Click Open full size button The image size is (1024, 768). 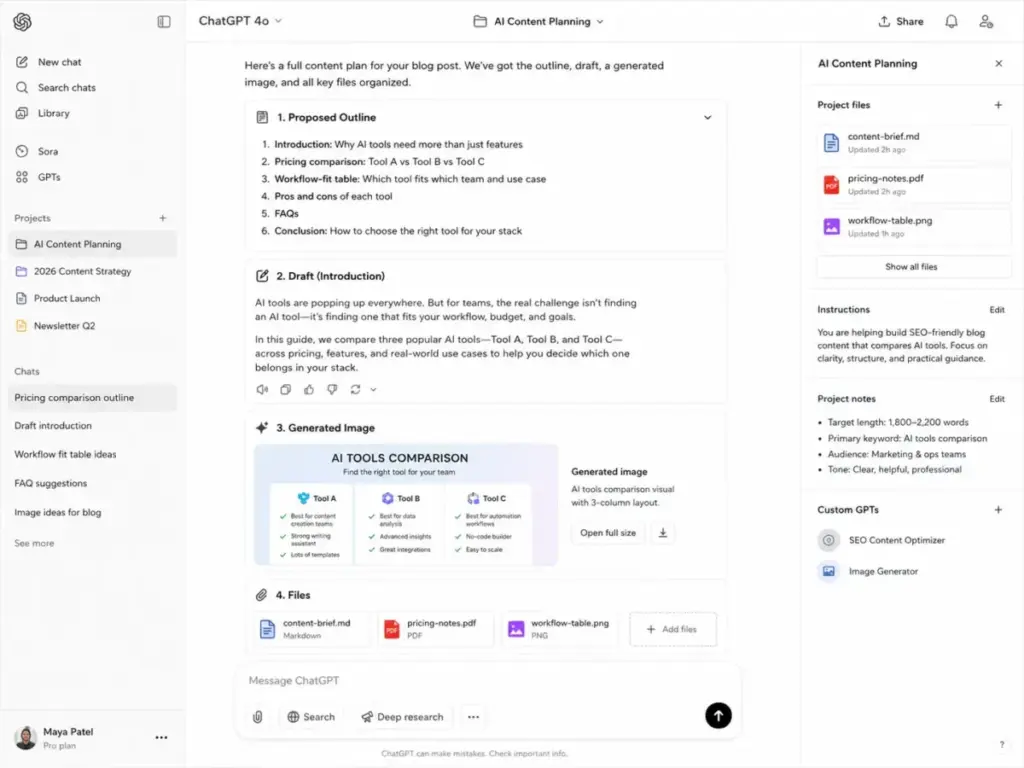coord(607,533)
